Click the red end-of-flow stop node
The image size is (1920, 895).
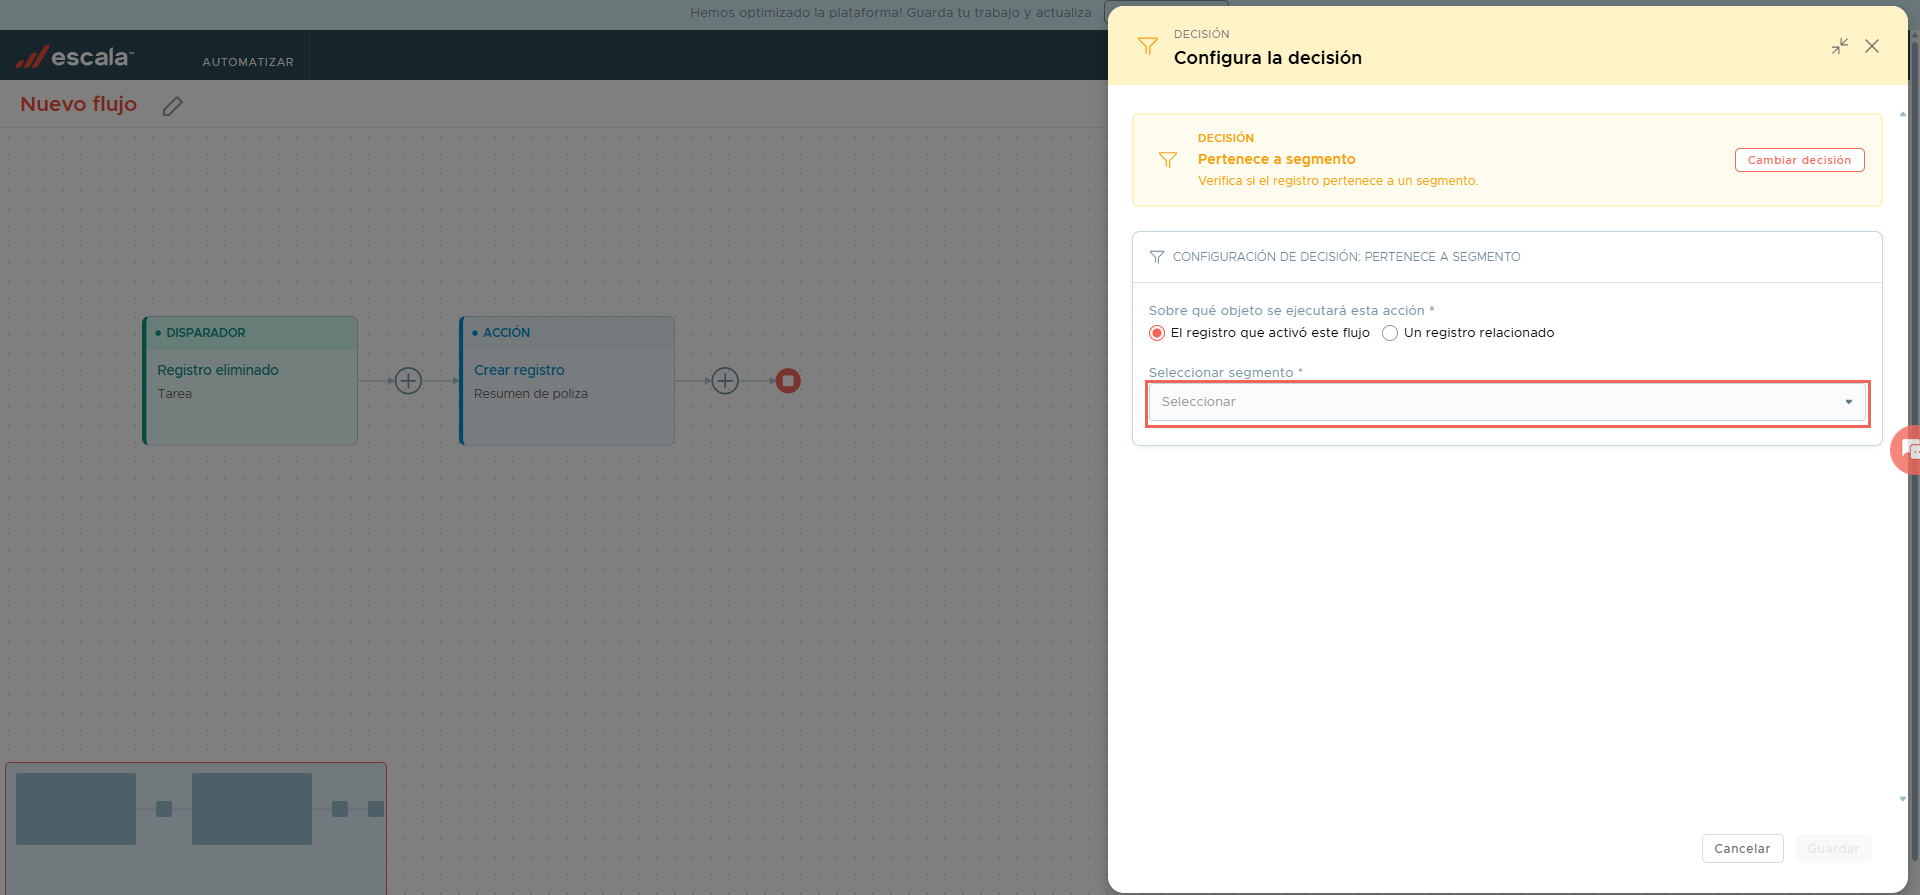point(788,381)
